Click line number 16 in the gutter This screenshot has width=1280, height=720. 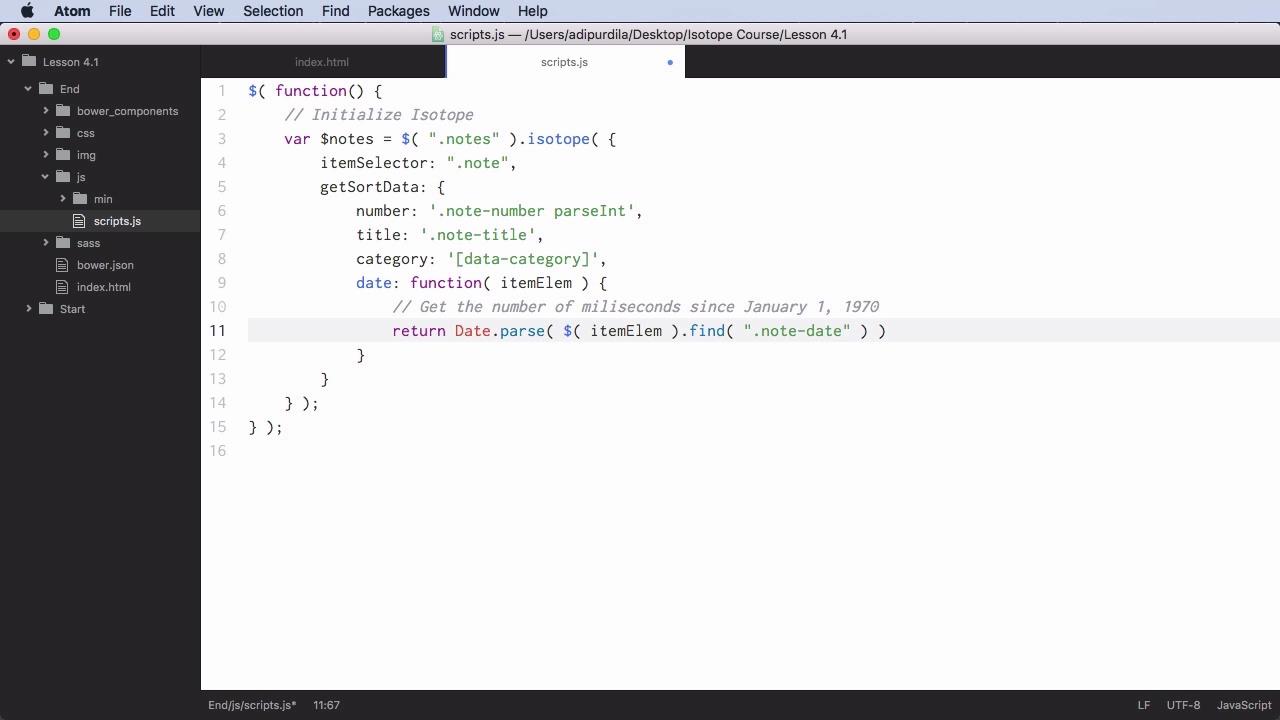tap(218, 451)
